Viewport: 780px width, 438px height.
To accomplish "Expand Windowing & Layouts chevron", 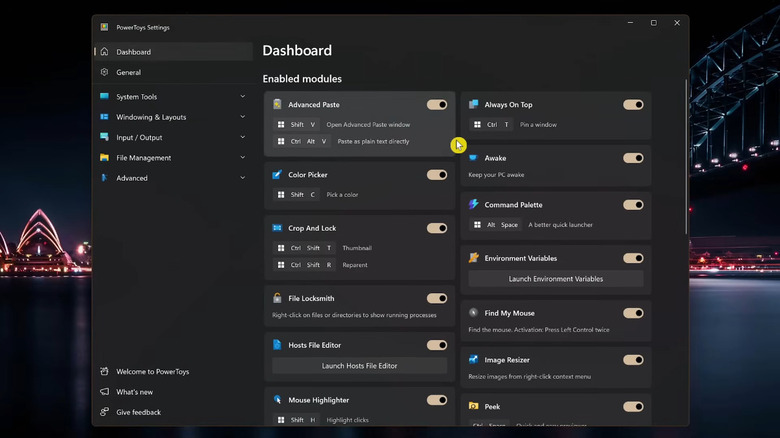I will coord(243,116).
